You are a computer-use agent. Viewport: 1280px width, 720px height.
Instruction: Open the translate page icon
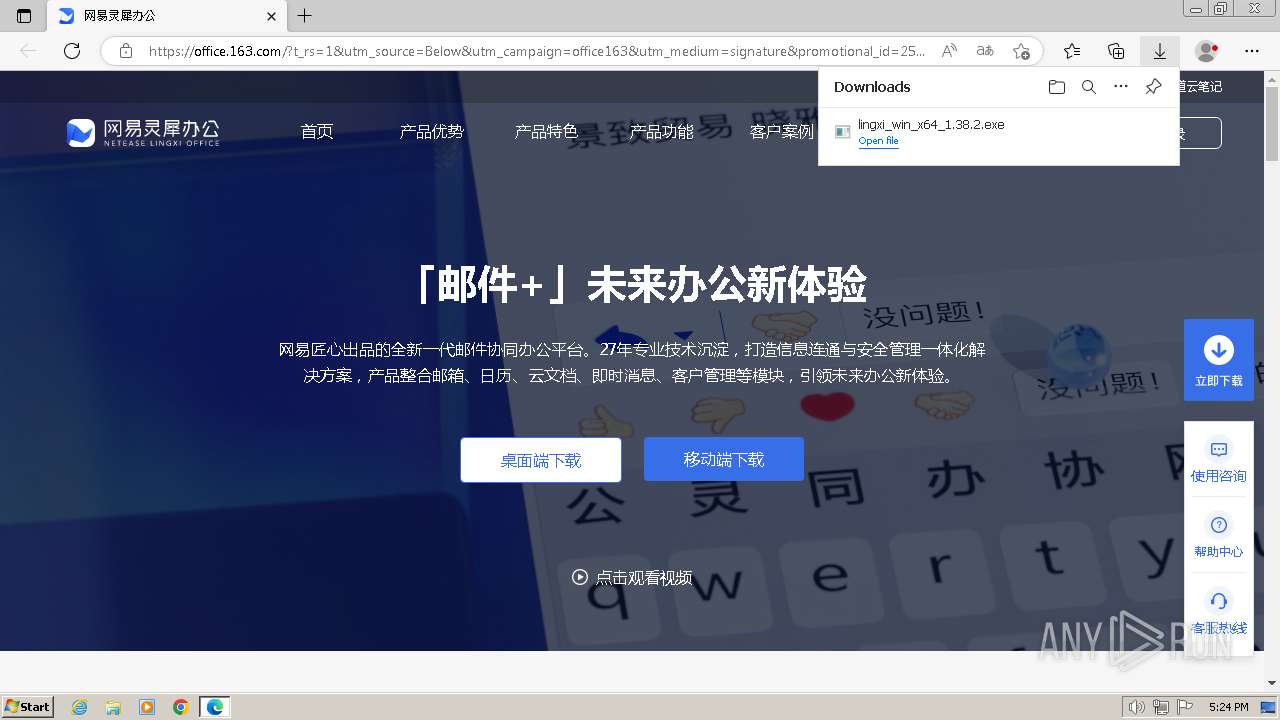point(985,51)
